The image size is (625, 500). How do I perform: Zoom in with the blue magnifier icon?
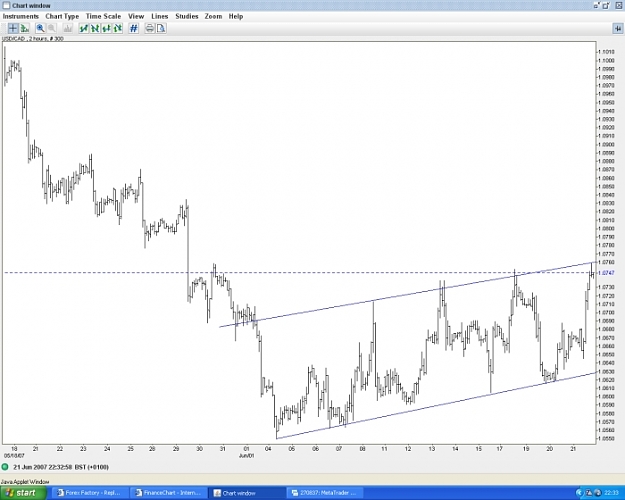[x=40, y=28]
